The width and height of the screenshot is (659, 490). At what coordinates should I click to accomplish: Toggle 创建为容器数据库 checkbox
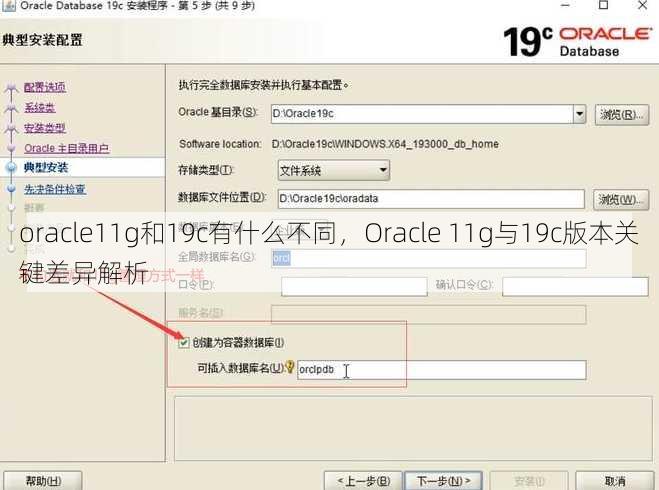point(183,343)
